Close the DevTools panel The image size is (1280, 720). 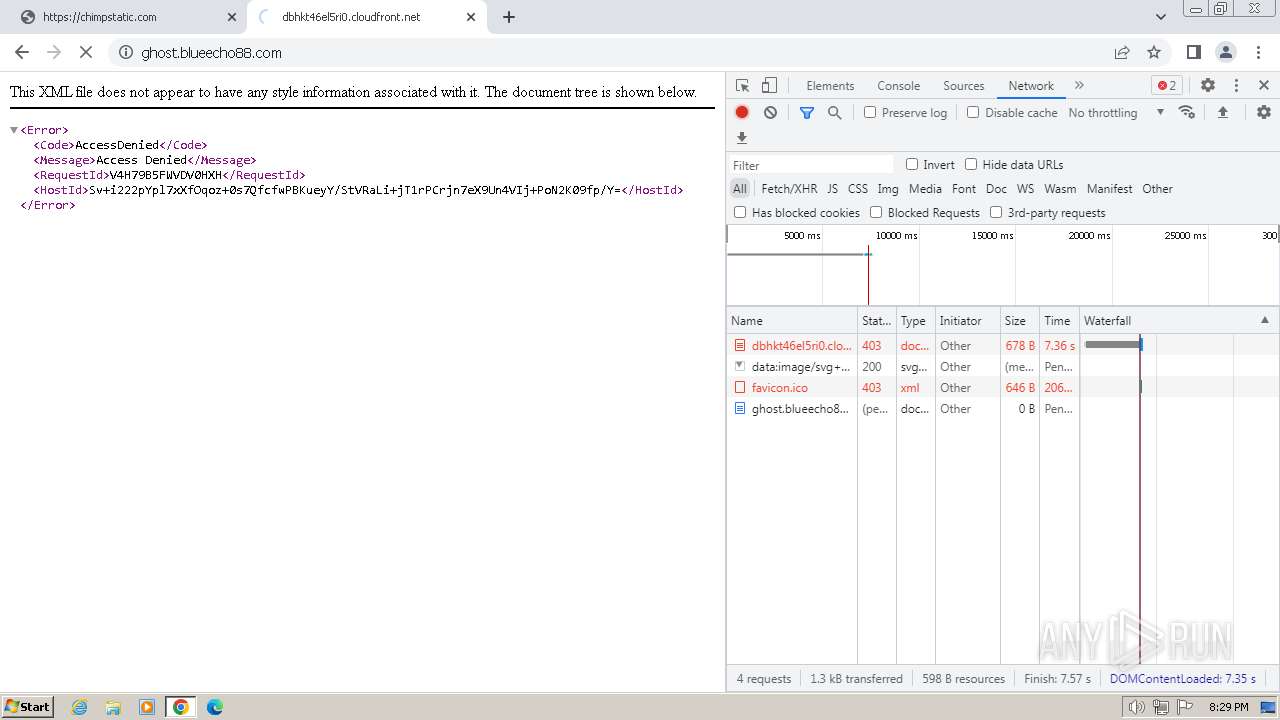(x=1264, y=85)
